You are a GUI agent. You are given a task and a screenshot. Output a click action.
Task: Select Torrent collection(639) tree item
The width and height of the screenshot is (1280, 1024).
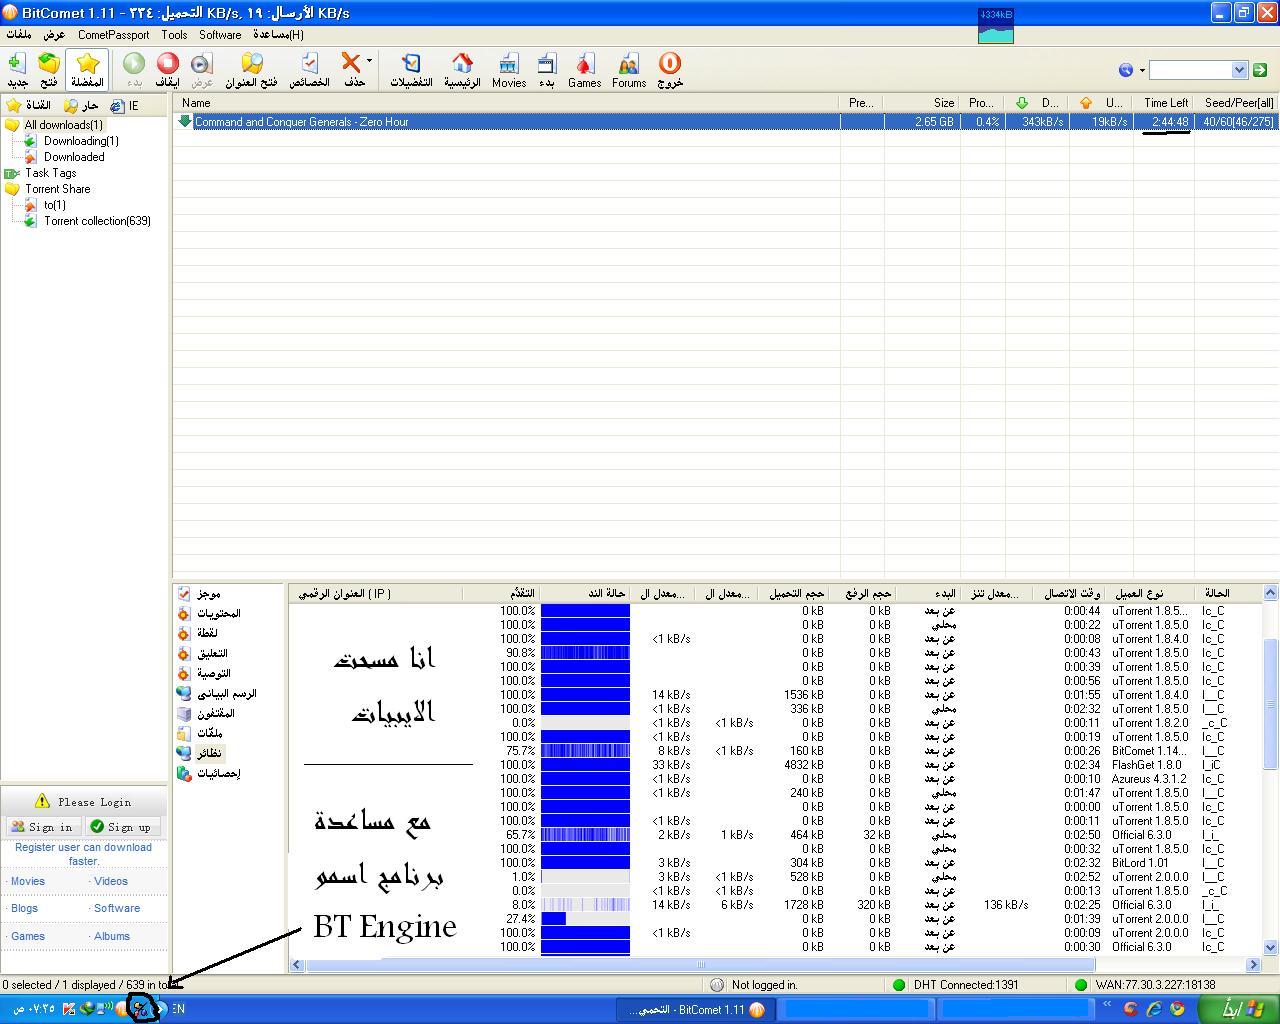[97, 221]
